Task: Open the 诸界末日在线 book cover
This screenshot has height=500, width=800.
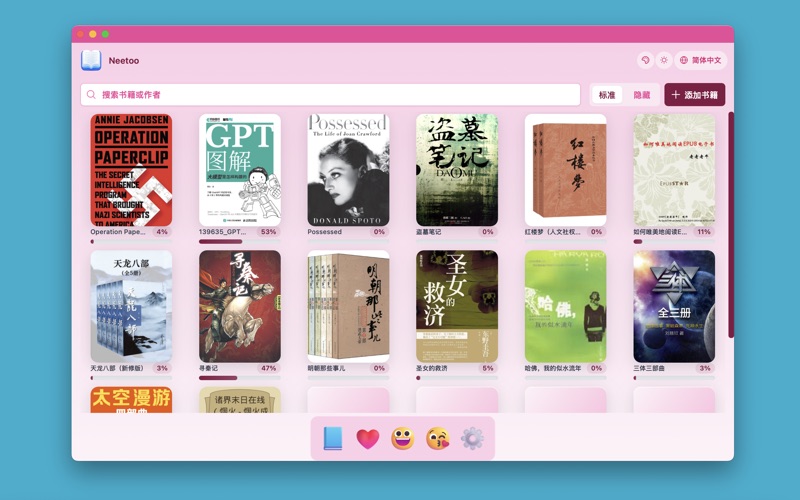Action: (240, 399)
